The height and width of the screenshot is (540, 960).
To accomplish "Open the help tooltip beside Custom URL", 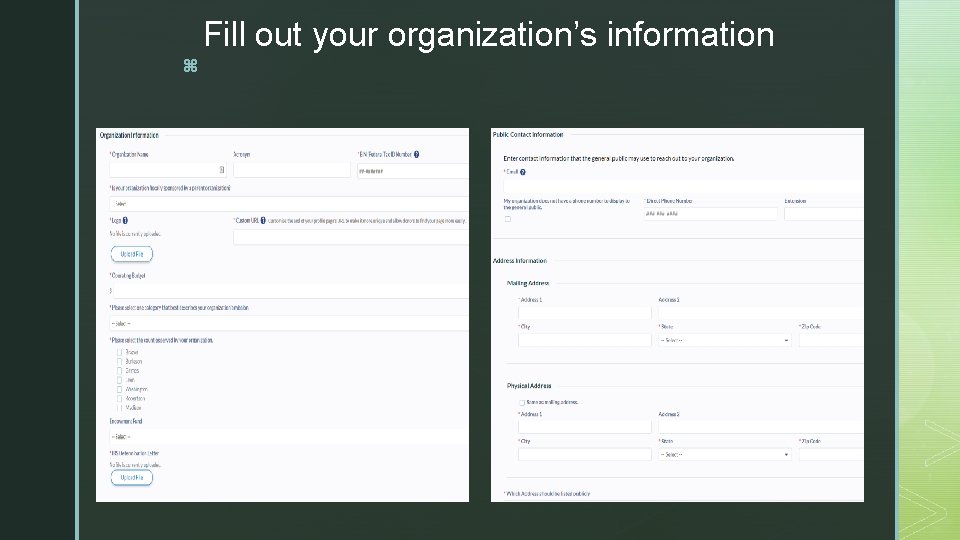I will [x=263, y=220].
